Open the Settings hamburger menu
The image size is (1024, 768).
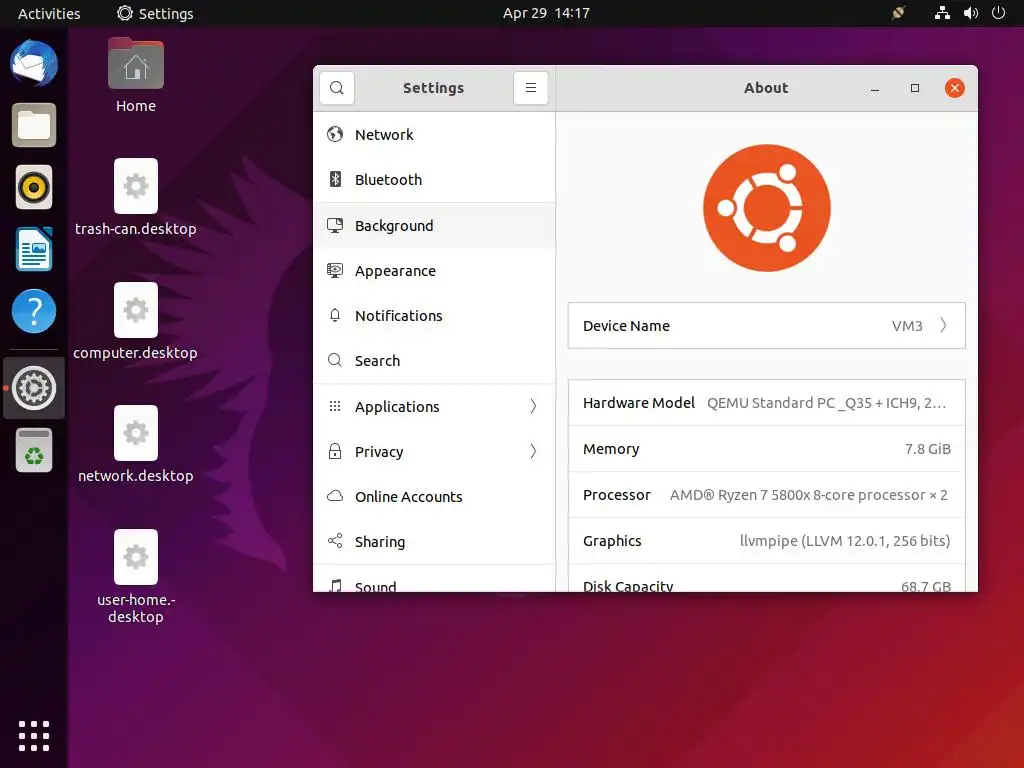pyautogui.click(x=531, y=88)
